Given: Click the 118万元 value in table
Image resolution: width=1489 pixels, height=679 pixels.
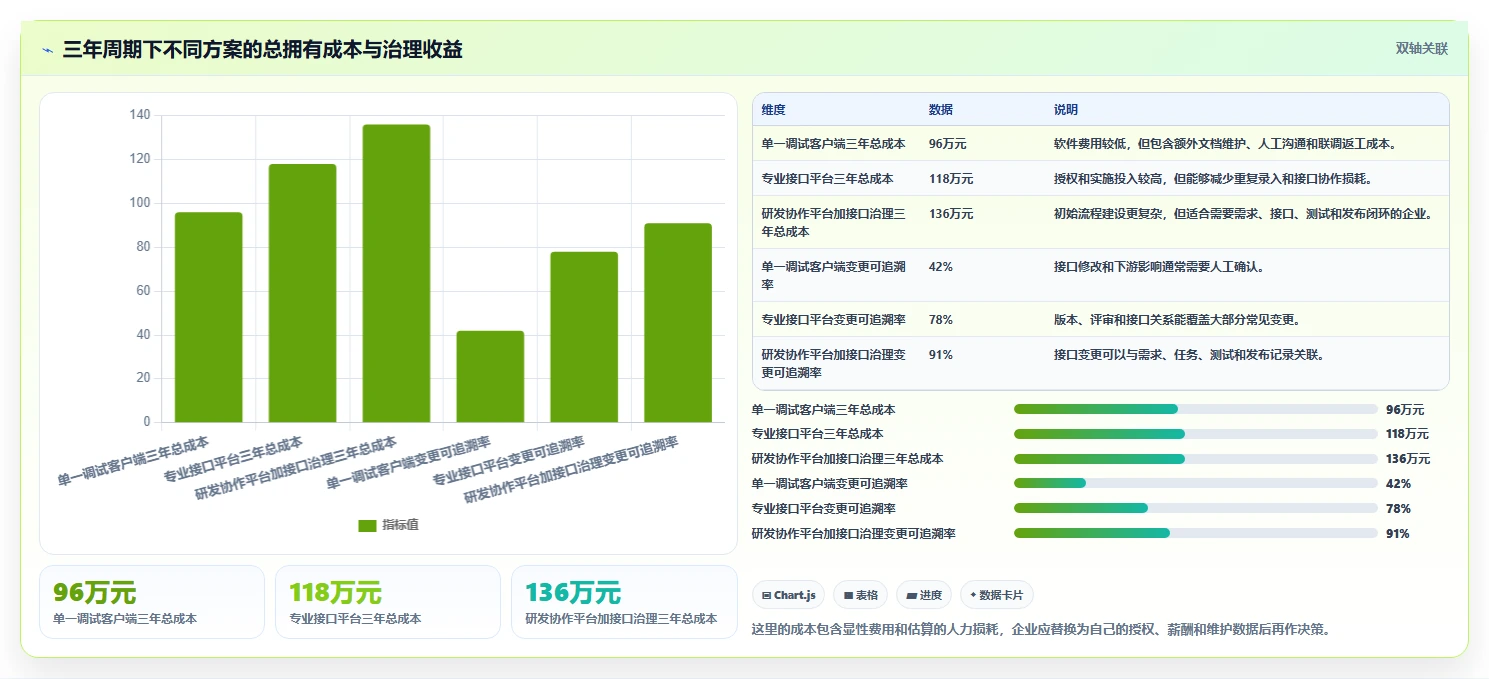Looking at the screenshot, I should tap(950, 179).
